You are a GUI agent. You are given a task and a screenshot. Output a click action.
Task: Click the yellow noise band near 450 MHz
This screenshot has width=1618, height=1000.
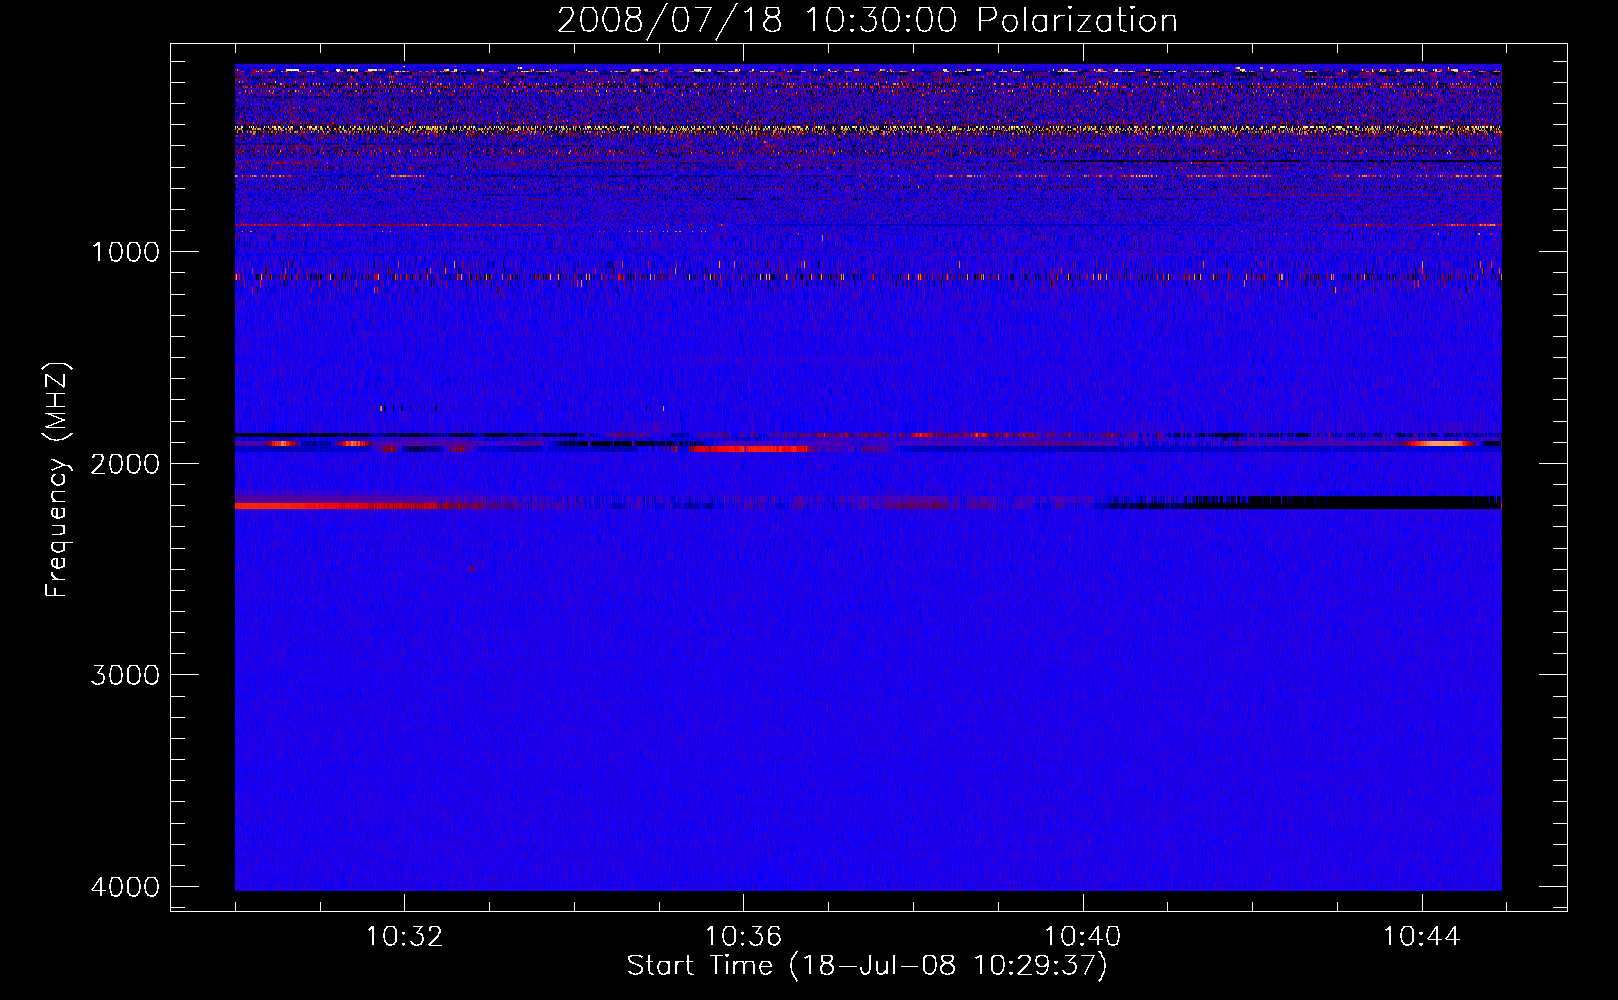(x=868, y=130)
